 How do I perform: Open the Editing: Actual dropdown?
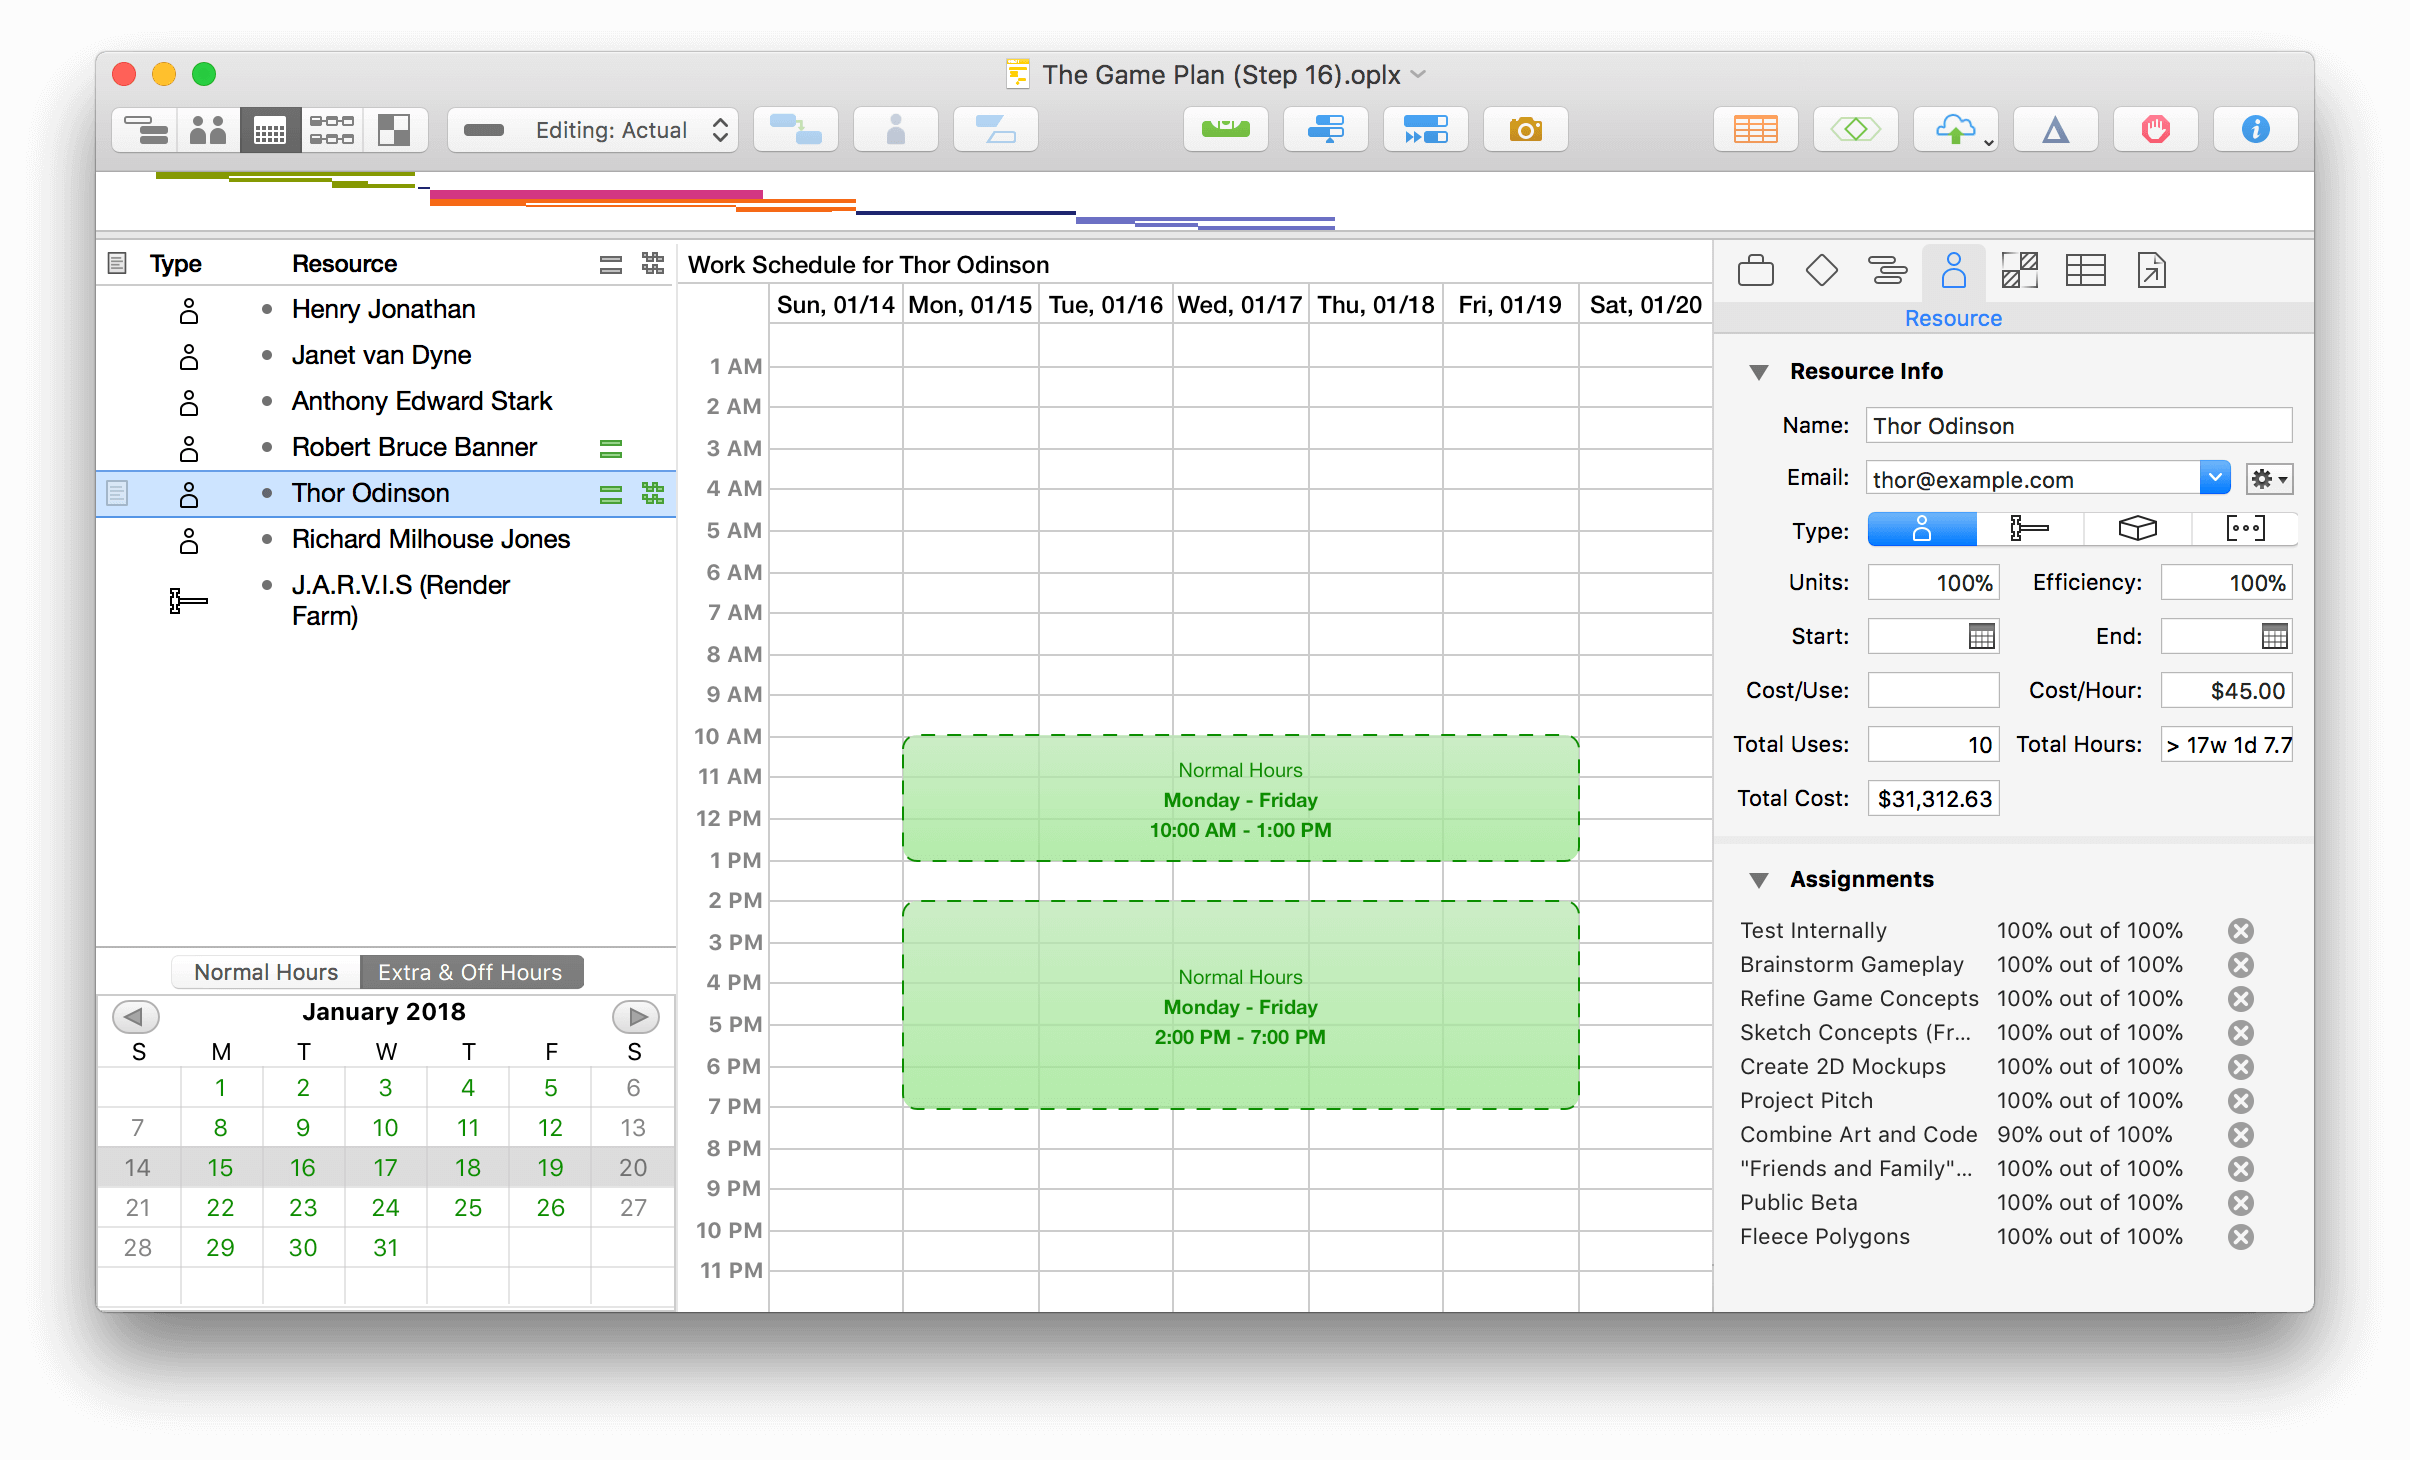point(593,130)
